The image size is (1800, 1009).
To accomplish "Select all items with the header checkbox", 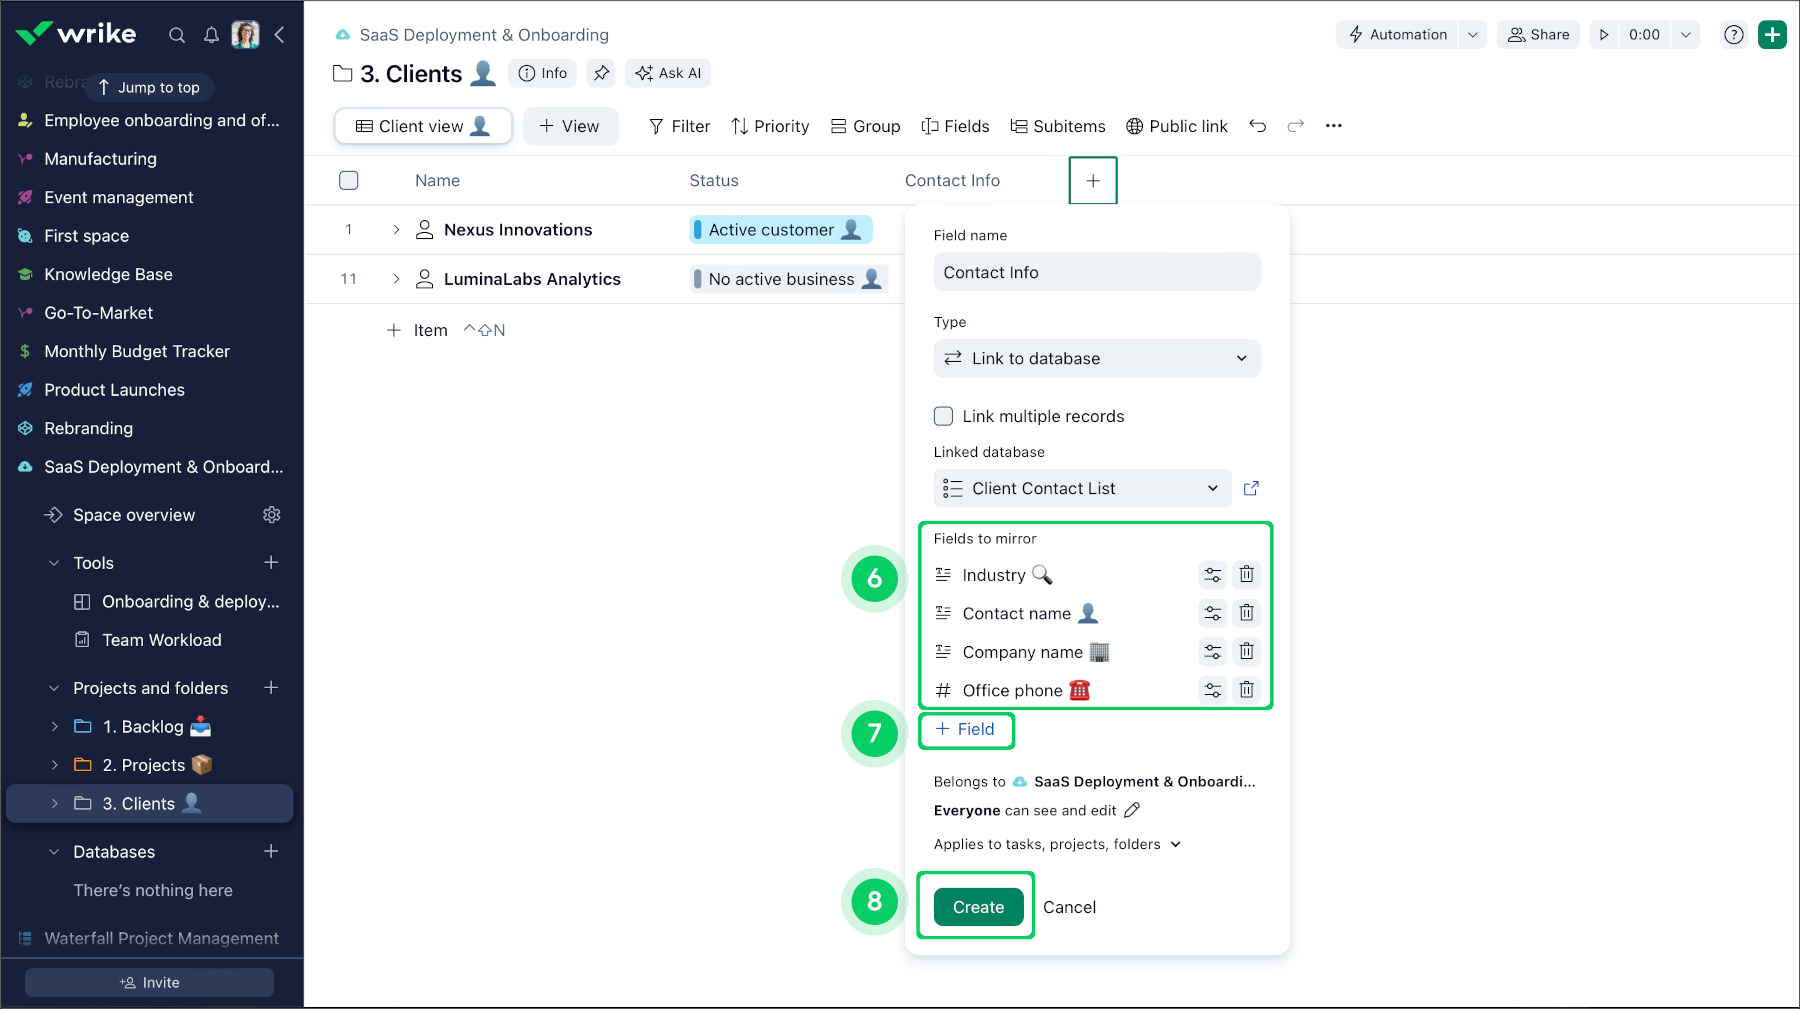I will coord(349,180).
